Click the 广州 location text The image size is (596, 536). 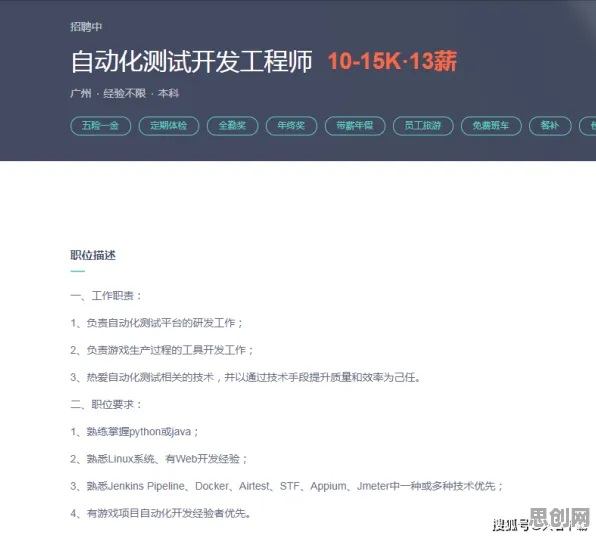click(81, 94)
